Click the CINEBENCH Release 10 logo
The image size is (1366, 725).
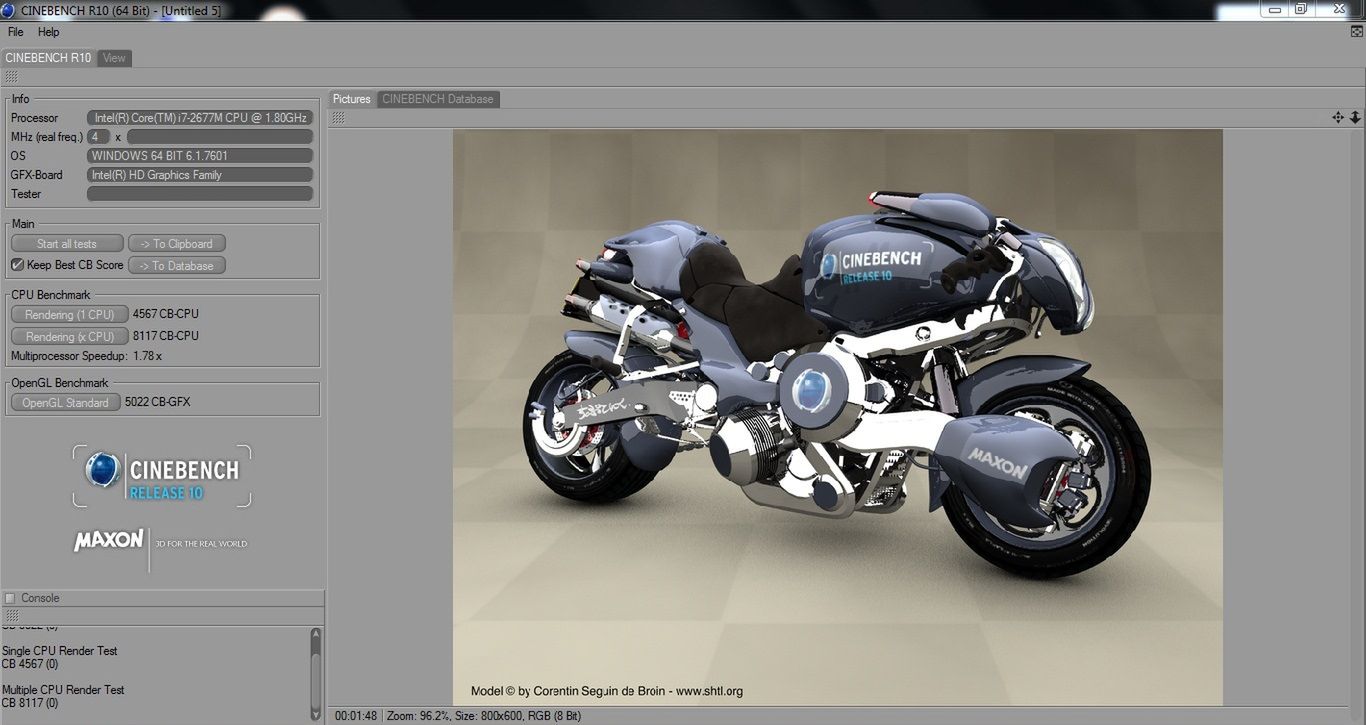[x=162, y=476]
